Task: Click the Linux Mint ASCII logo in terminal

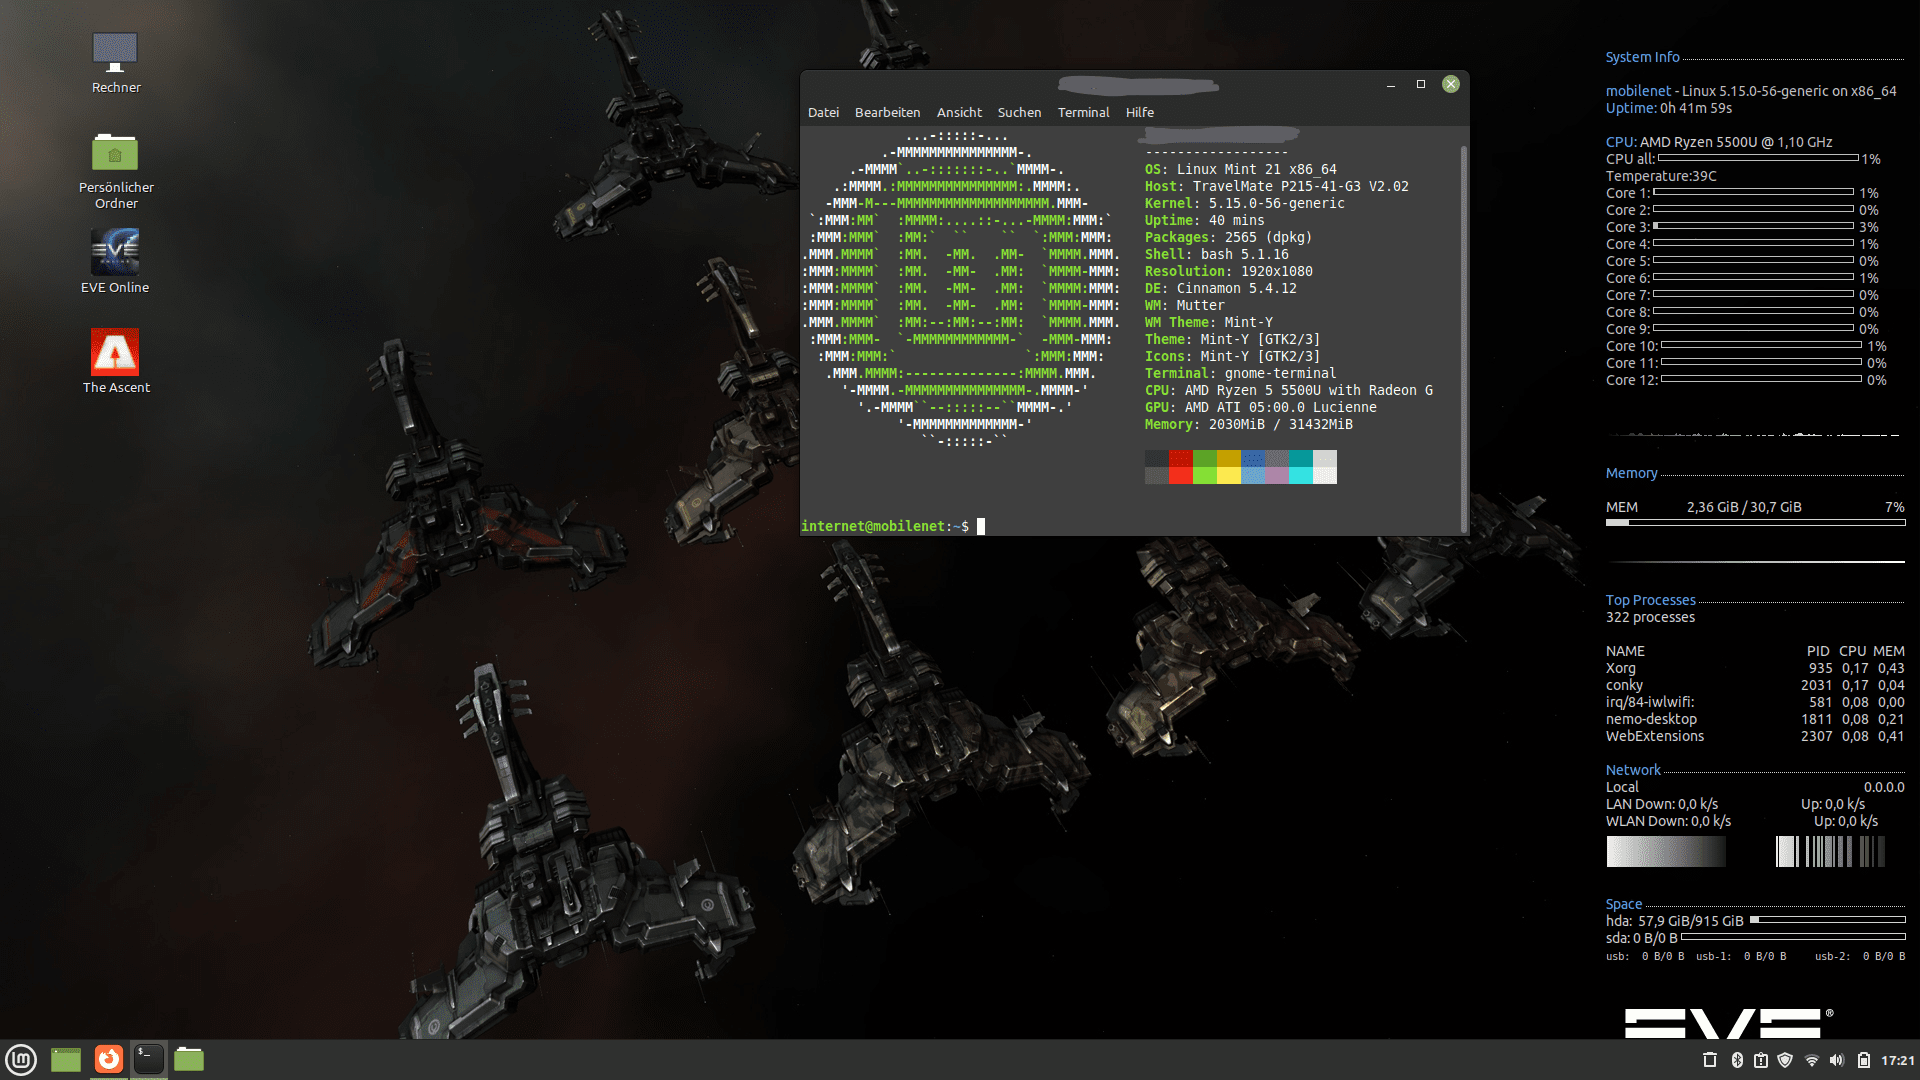Action: [961, 288]
